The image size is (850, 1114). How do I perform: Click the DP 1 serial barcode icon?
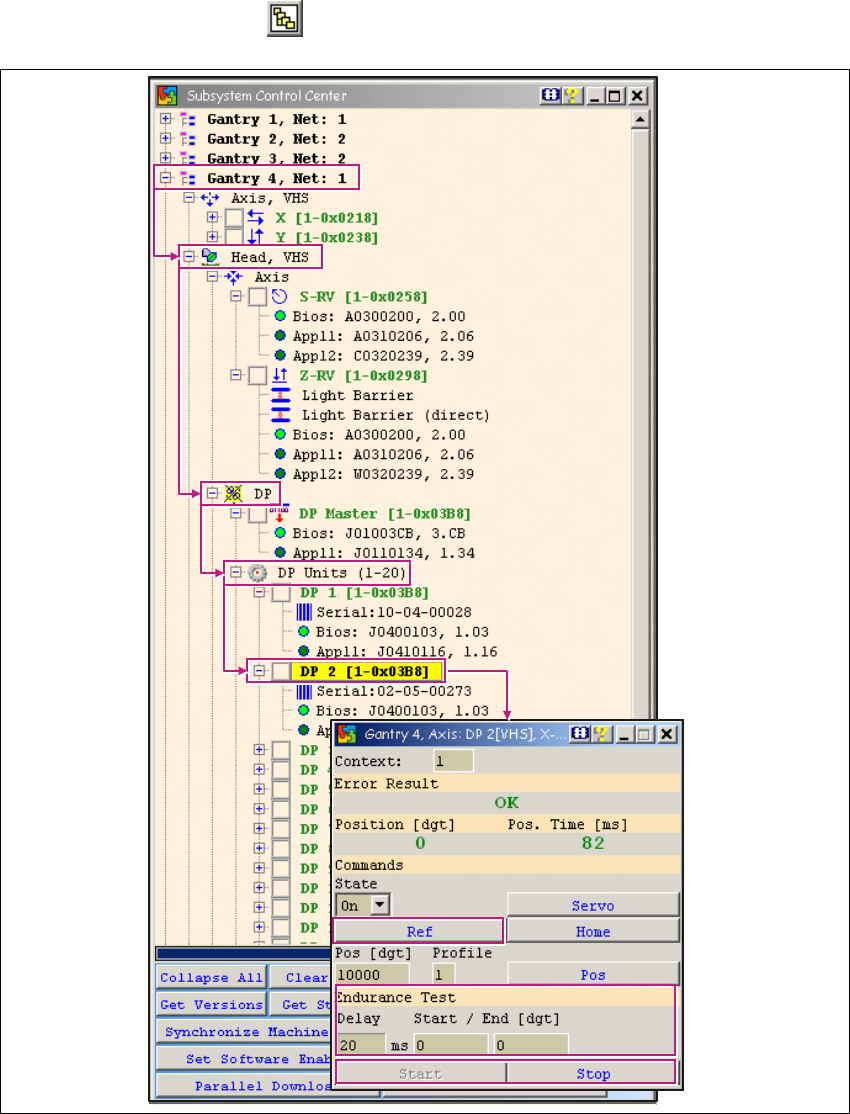point(305,612)
